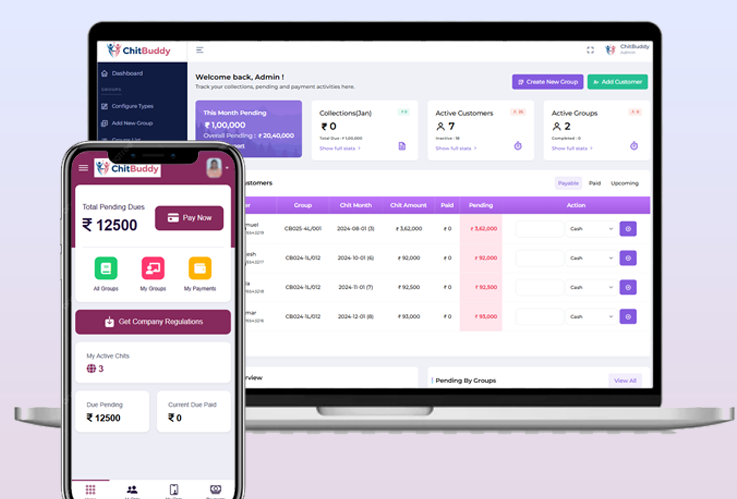Click Add Customer button
This screenshot has height=499, width=737.
click(x=618, y=82)
